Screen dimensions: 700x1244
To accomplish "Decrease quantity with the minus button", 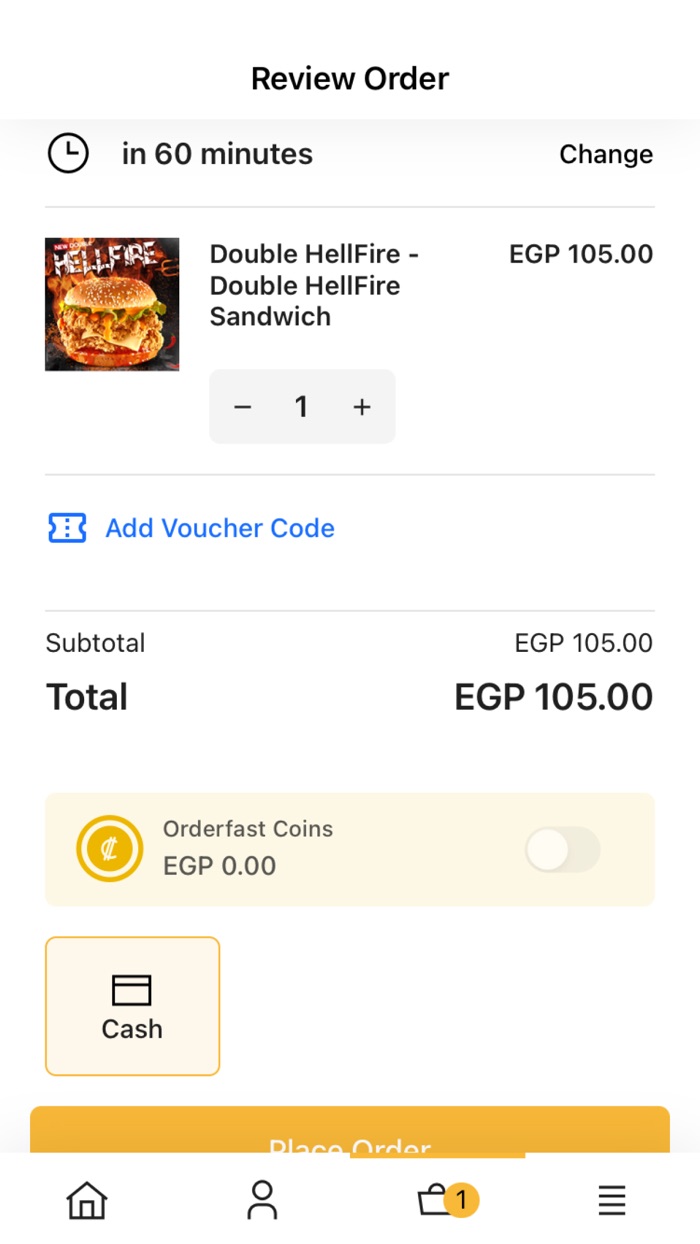I will [242, 406].
